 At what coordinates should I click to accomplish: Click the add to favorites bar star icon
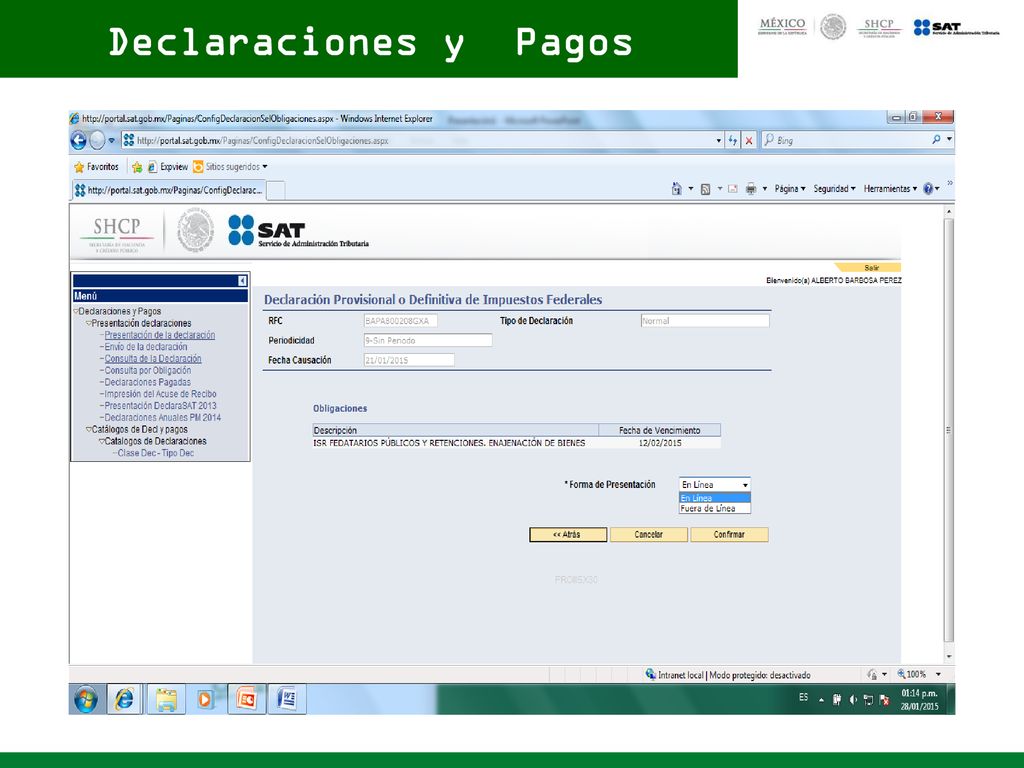136,167
